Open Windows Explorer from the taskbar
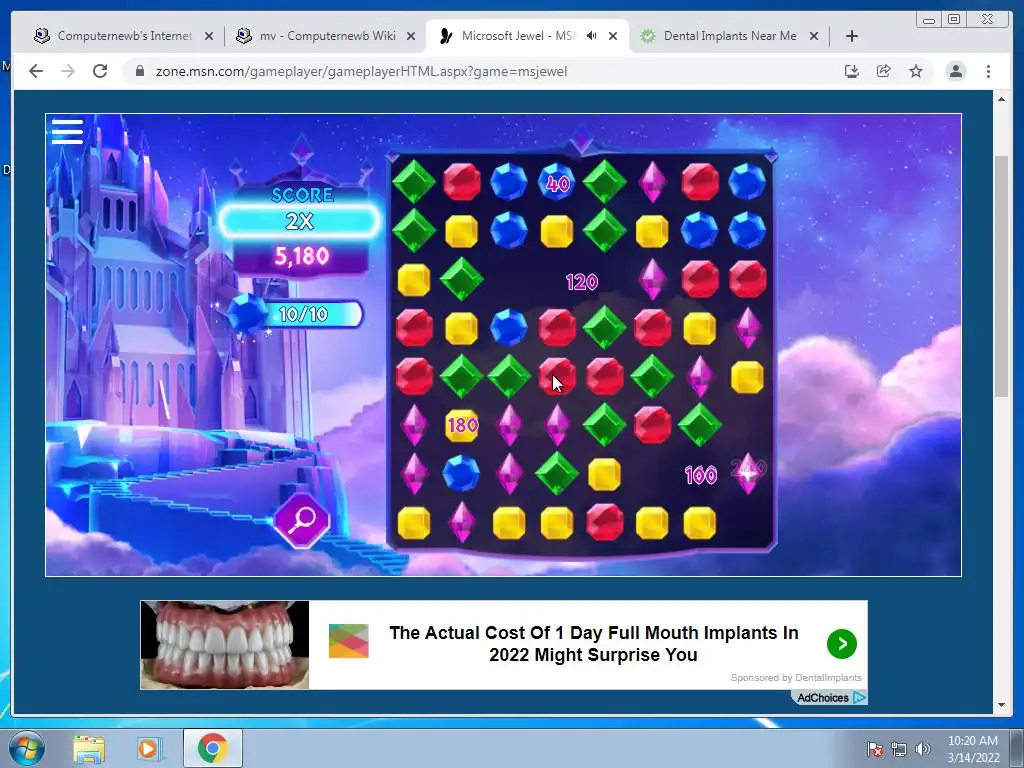This screenshot has height=768, width=1024. coord(89,749)
